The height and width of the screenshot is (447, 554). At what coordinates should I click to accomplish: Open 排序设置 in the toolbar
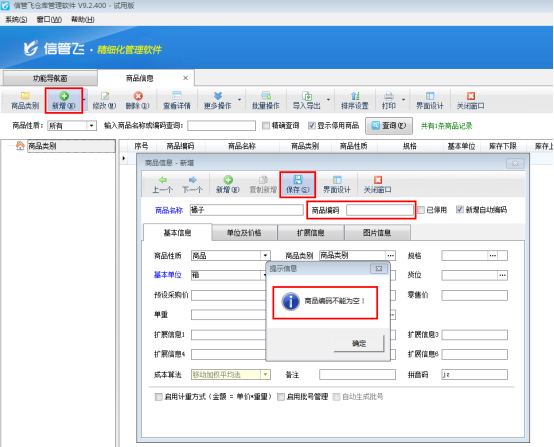coord(354,100)
